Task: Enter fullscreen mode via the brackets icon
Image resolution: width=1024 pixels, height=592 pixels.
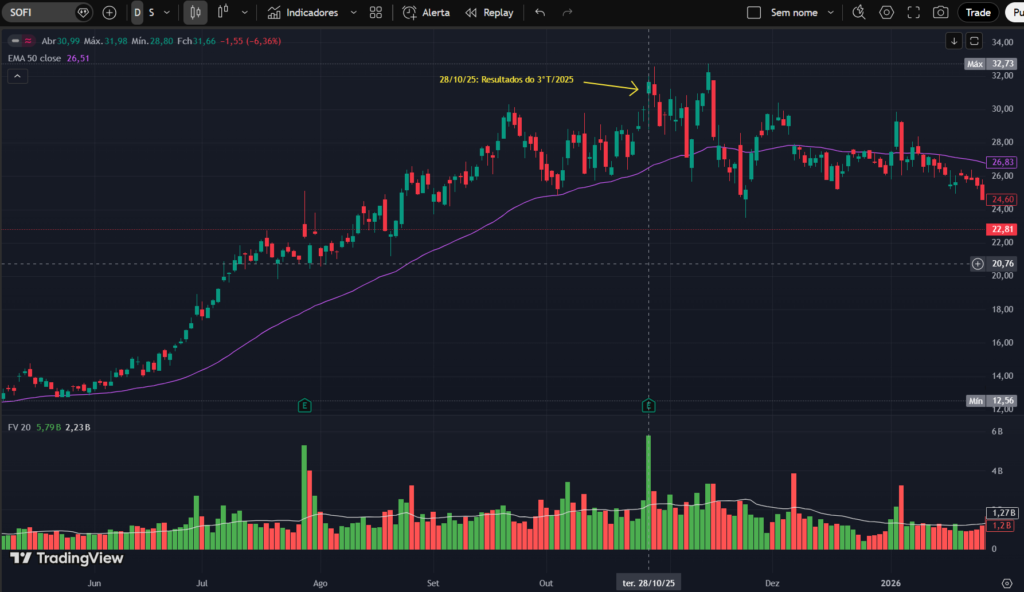Action: (x=913, y=12)
